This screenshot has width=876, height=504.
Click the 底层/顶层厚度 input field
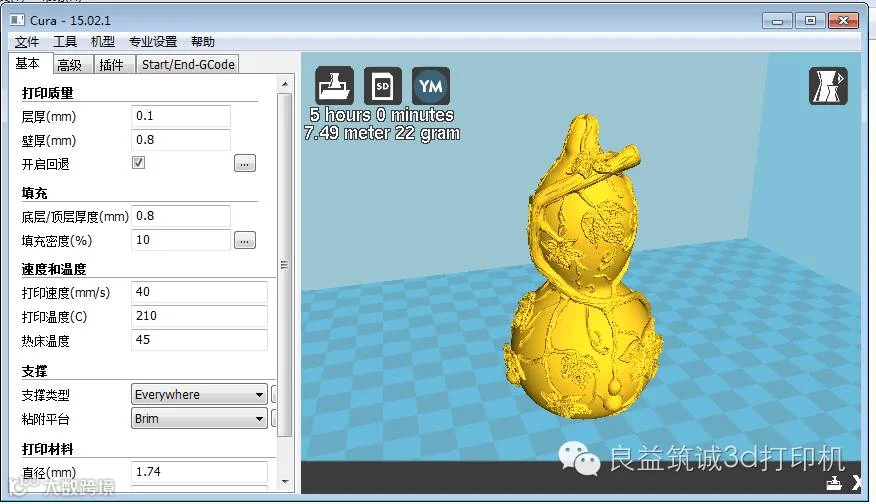[x=180, y=216]
